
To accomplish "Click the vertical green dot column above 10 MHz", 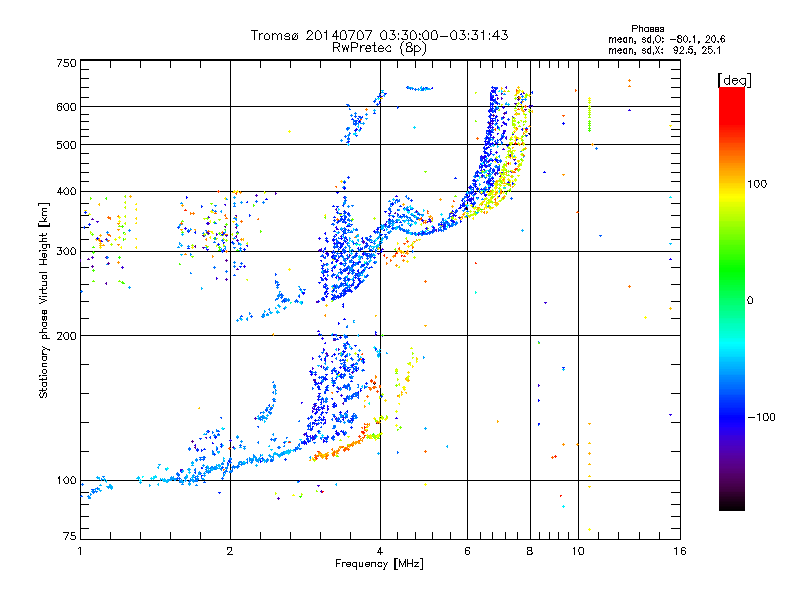I will 590,114.
